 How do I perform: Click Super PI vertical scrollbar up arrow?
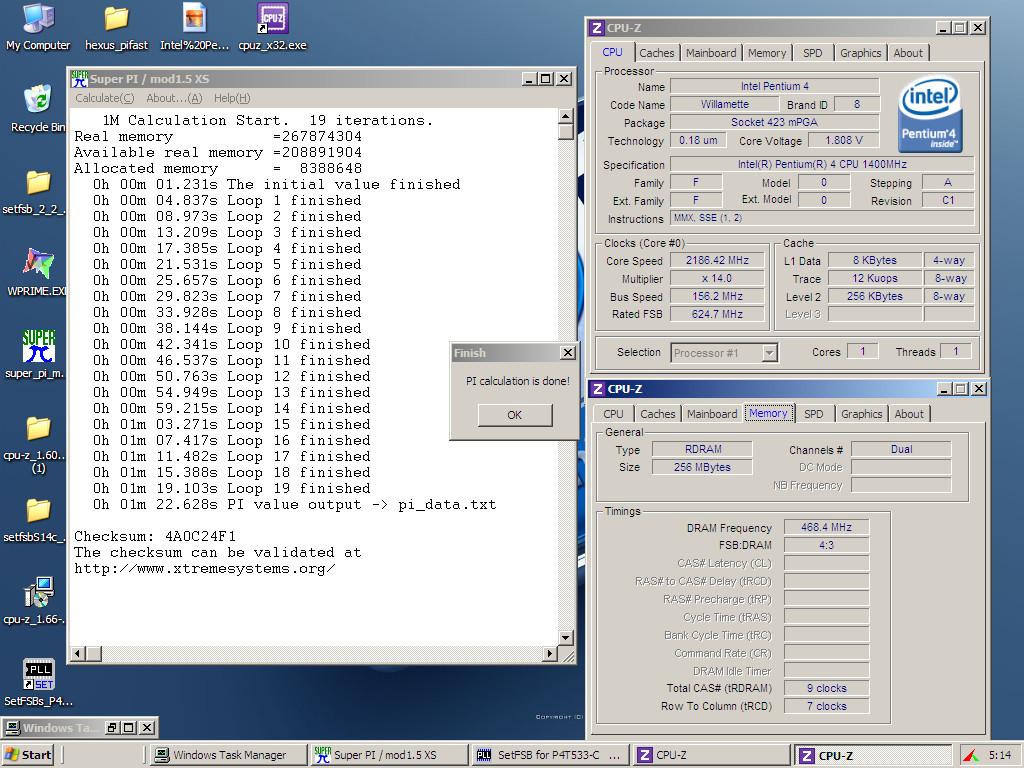point(566,116)
